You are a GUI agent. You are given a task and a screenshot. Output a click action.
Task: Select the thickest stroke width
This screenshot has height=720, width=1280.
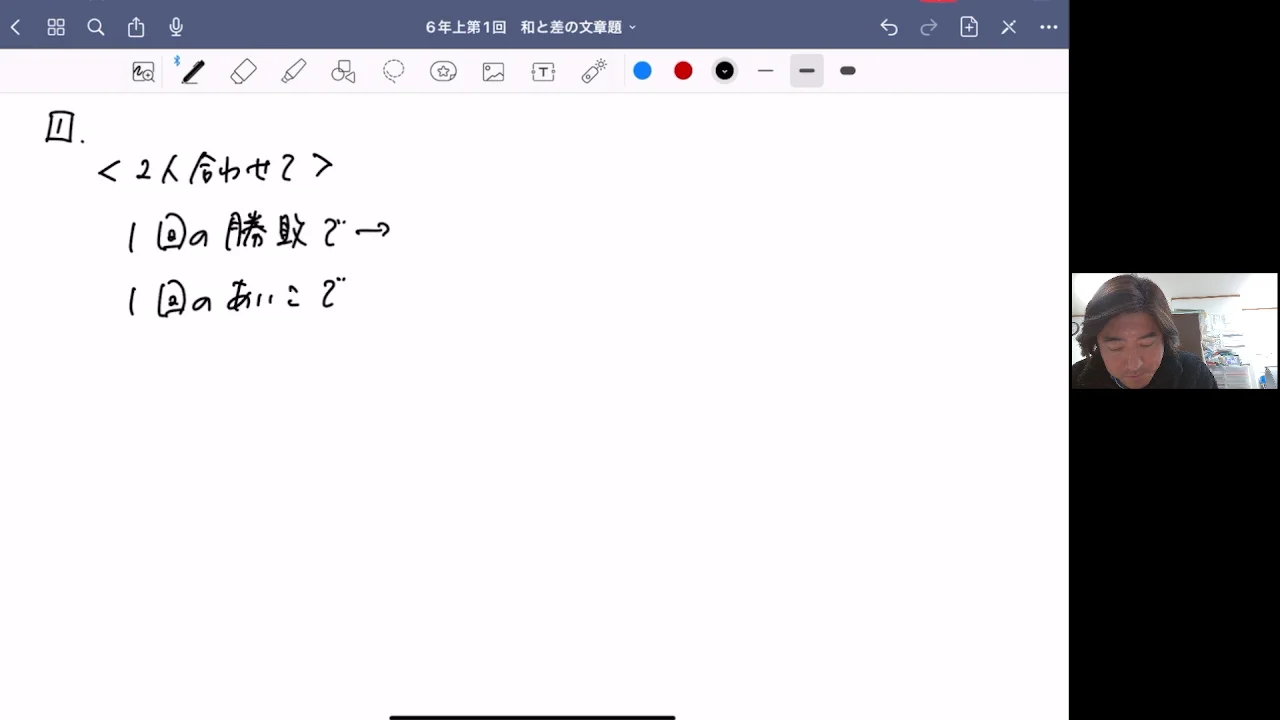pyautogui.click(x=848, y=71)
